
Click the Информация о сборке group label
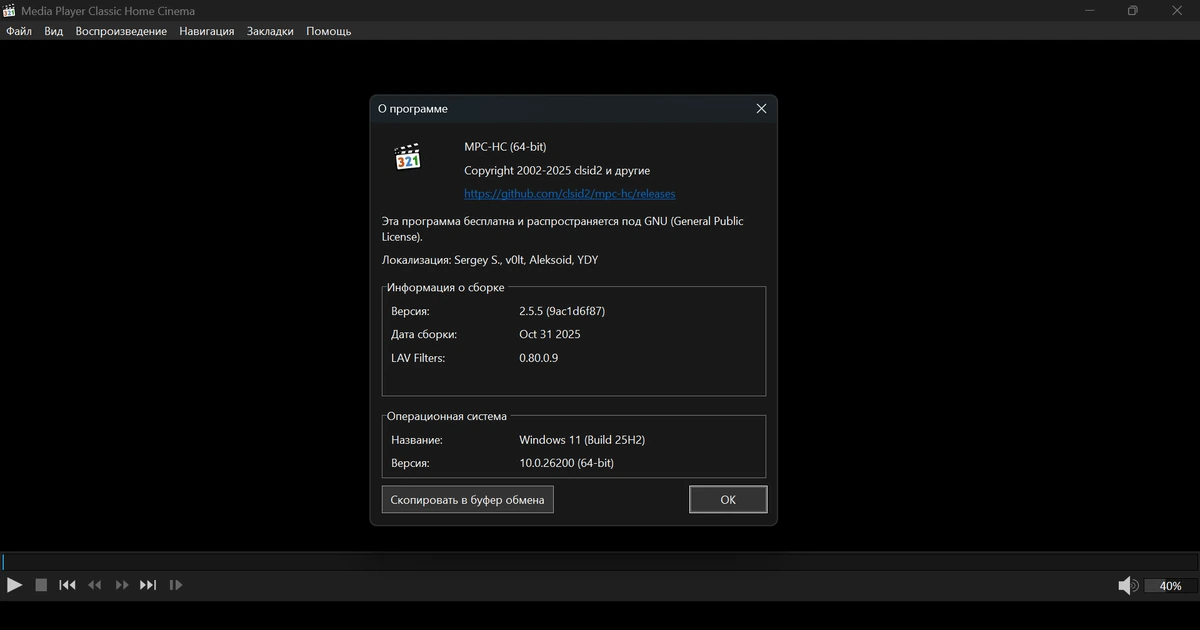[x=446, y=288]
